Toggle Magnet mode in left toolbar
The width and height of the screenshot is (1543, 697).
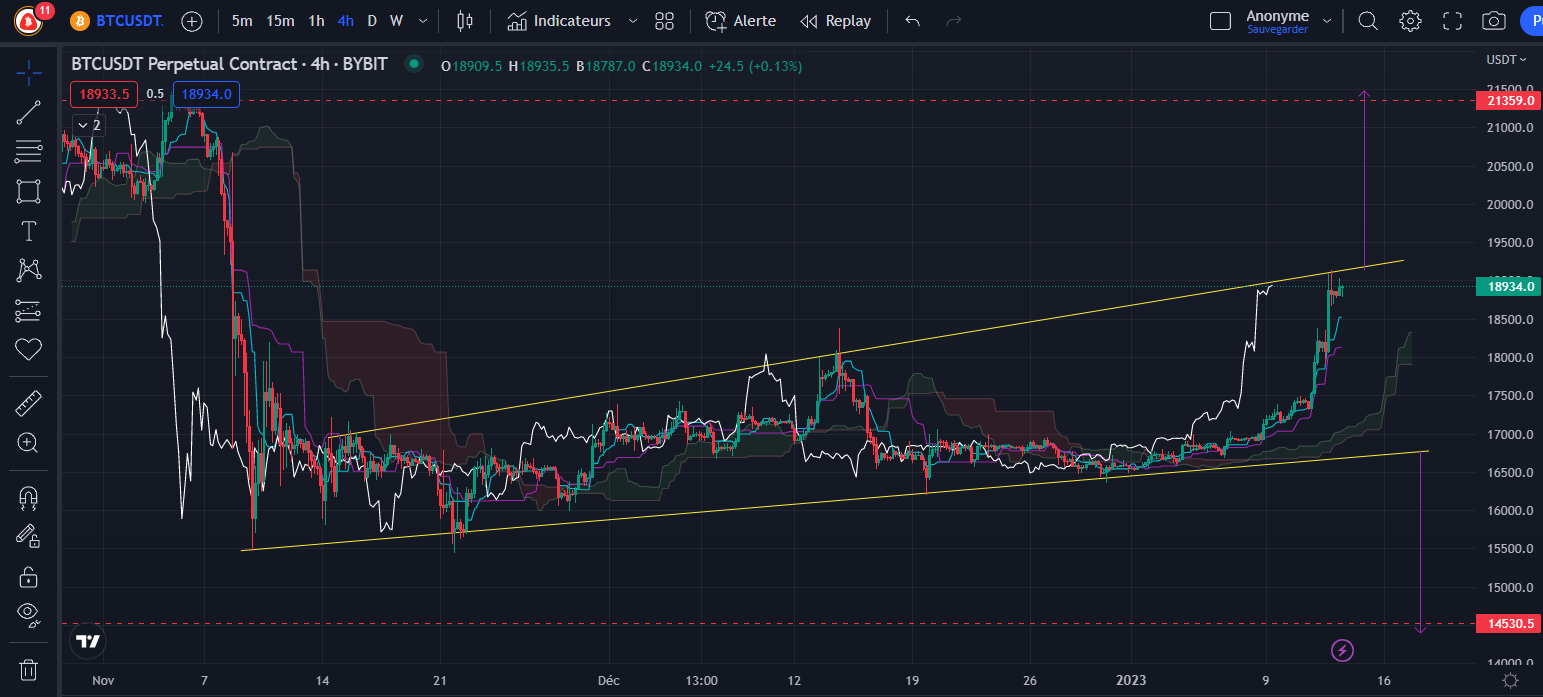click(28, 497)
